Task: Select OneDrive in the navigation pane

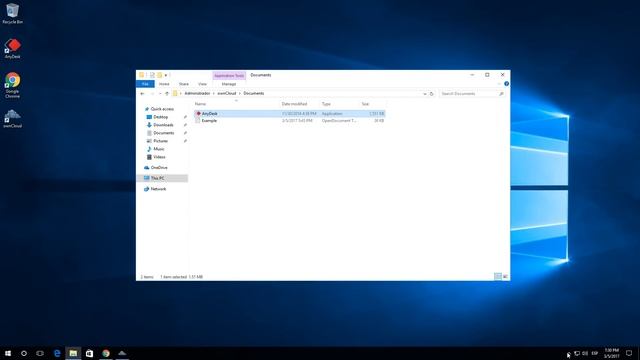Action: coord(159,168)
